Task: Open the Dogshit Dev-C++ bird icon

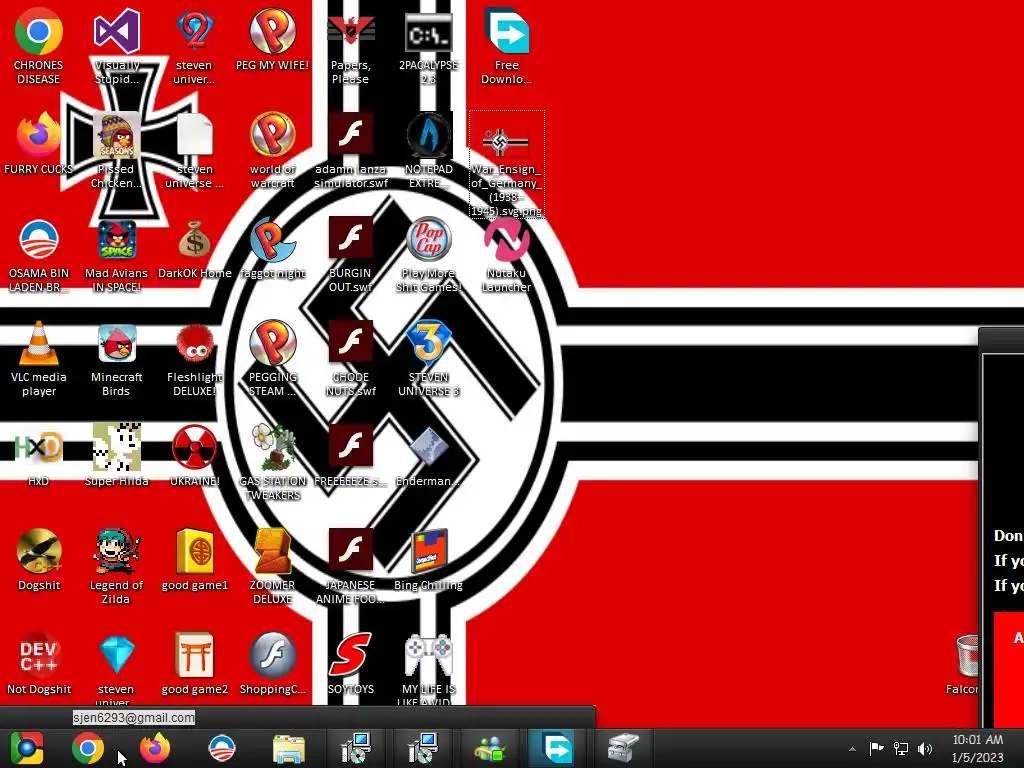Action: tap(39, 560)
